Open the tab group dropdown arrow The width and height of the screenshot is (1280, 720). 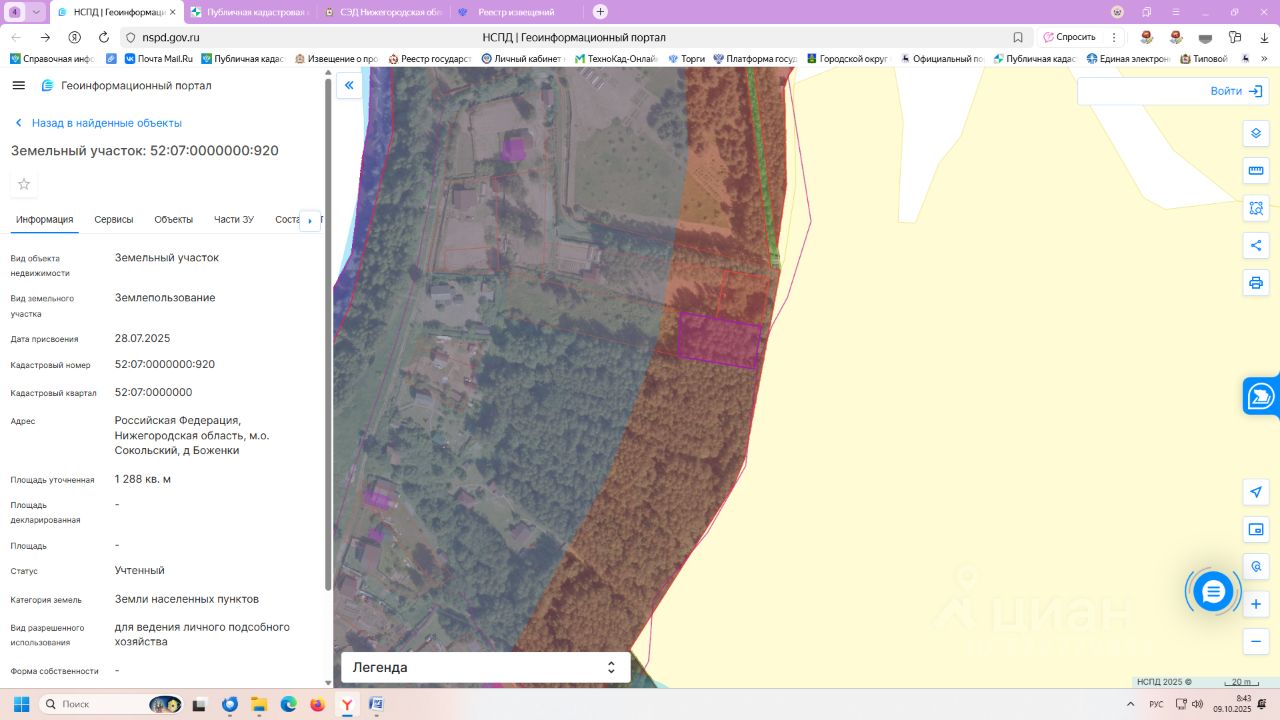click(36, 12)
